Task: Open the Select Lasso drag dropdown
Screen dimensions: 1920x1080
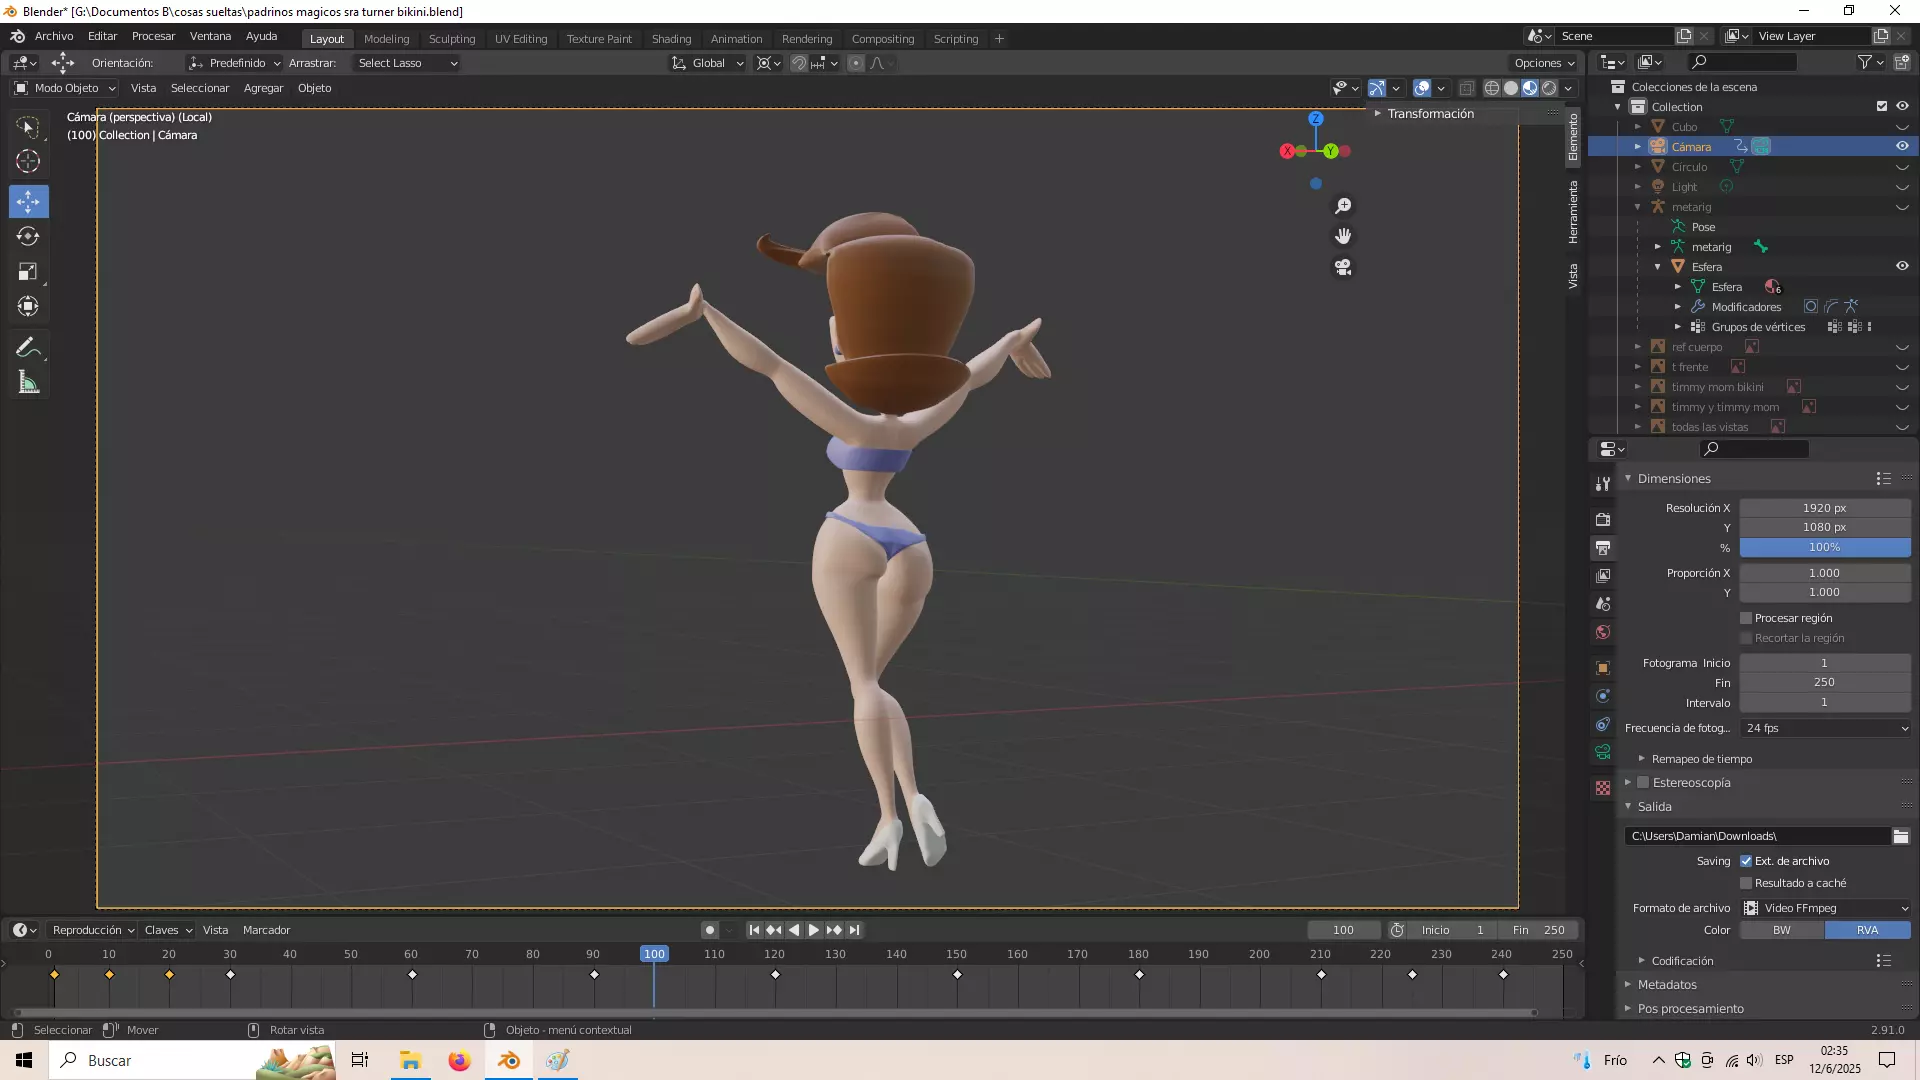Action: coord(408,63)
